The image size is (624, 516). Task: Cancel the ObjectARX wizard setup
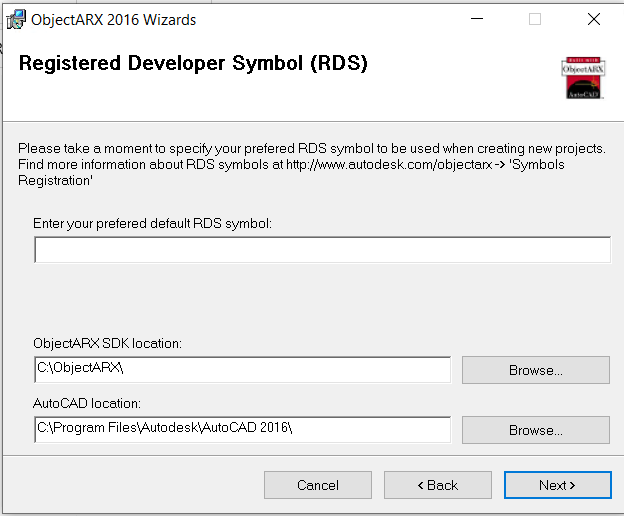tap(318, 485)
